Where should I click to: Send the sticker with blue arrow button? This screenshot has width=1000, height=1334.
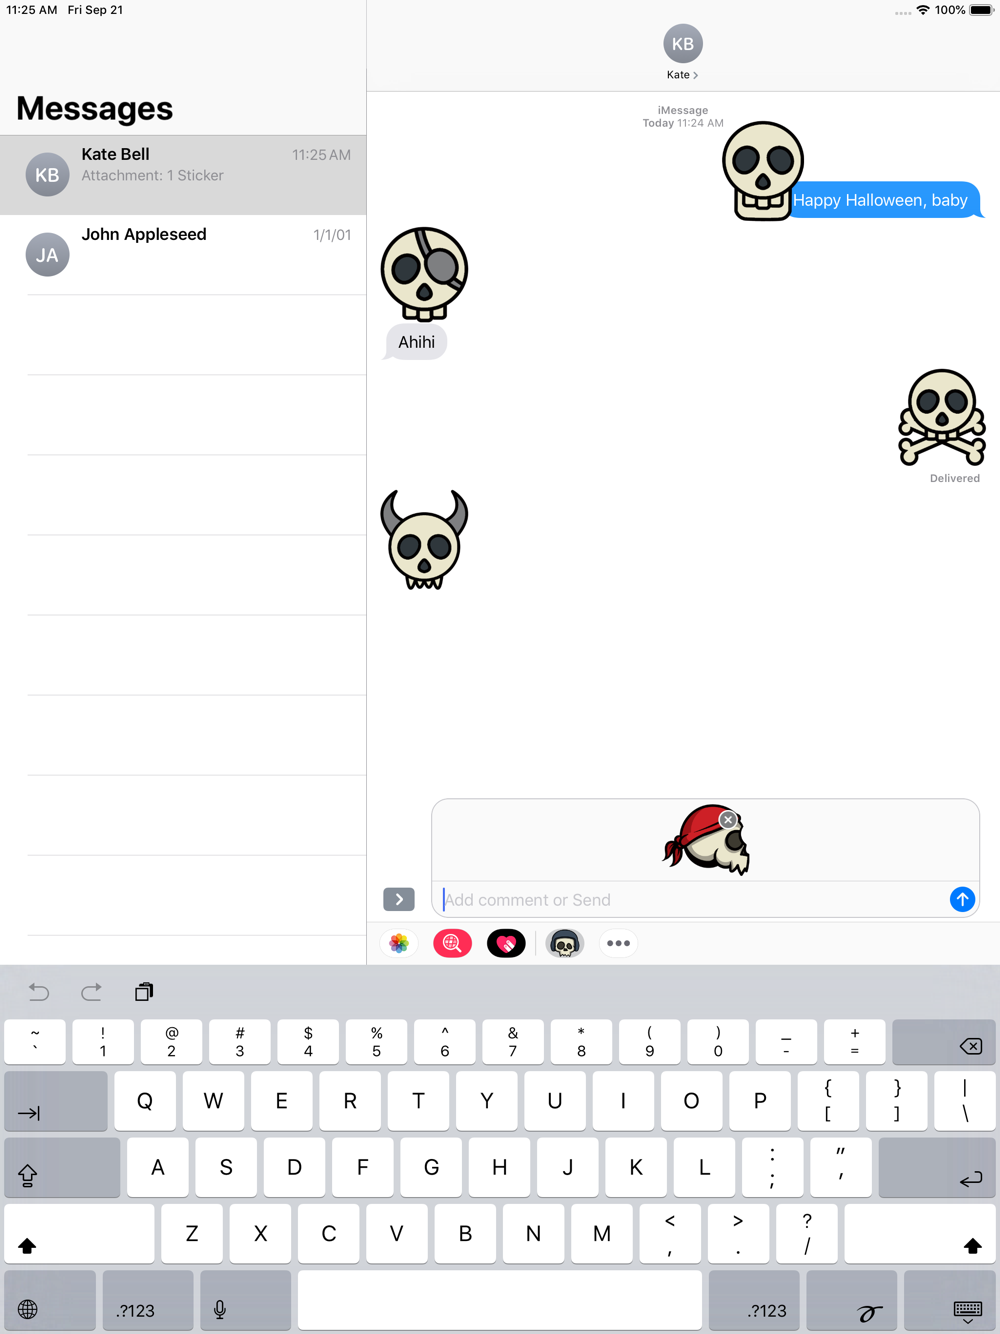[962, 899]
